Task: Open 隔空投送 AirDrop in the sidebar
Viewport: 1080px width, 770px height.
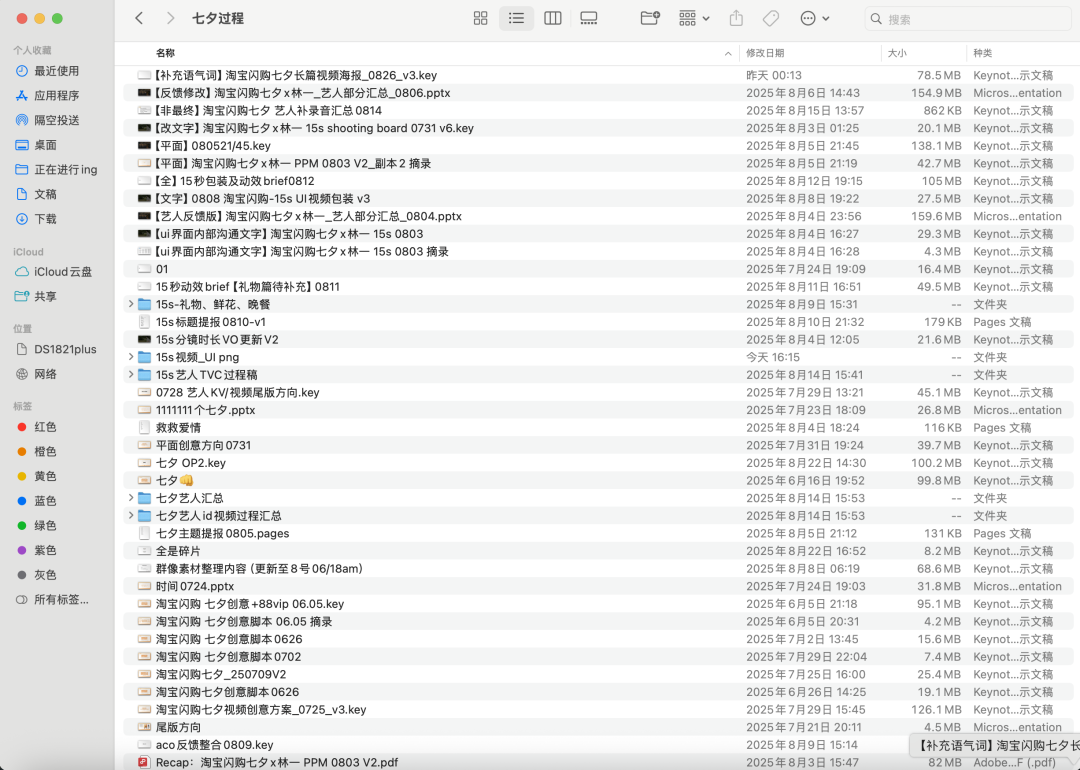Action: tap(56, 121)
